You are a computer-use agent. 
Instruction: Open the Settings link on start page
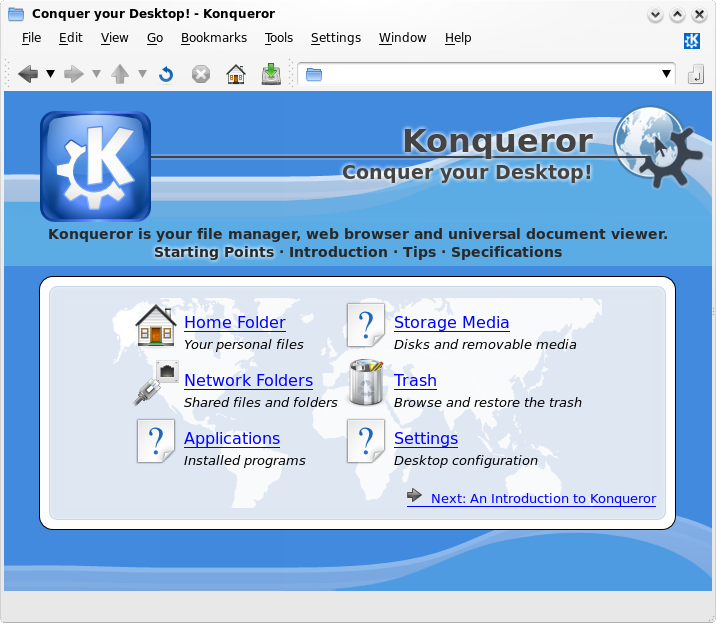point(426,438)
